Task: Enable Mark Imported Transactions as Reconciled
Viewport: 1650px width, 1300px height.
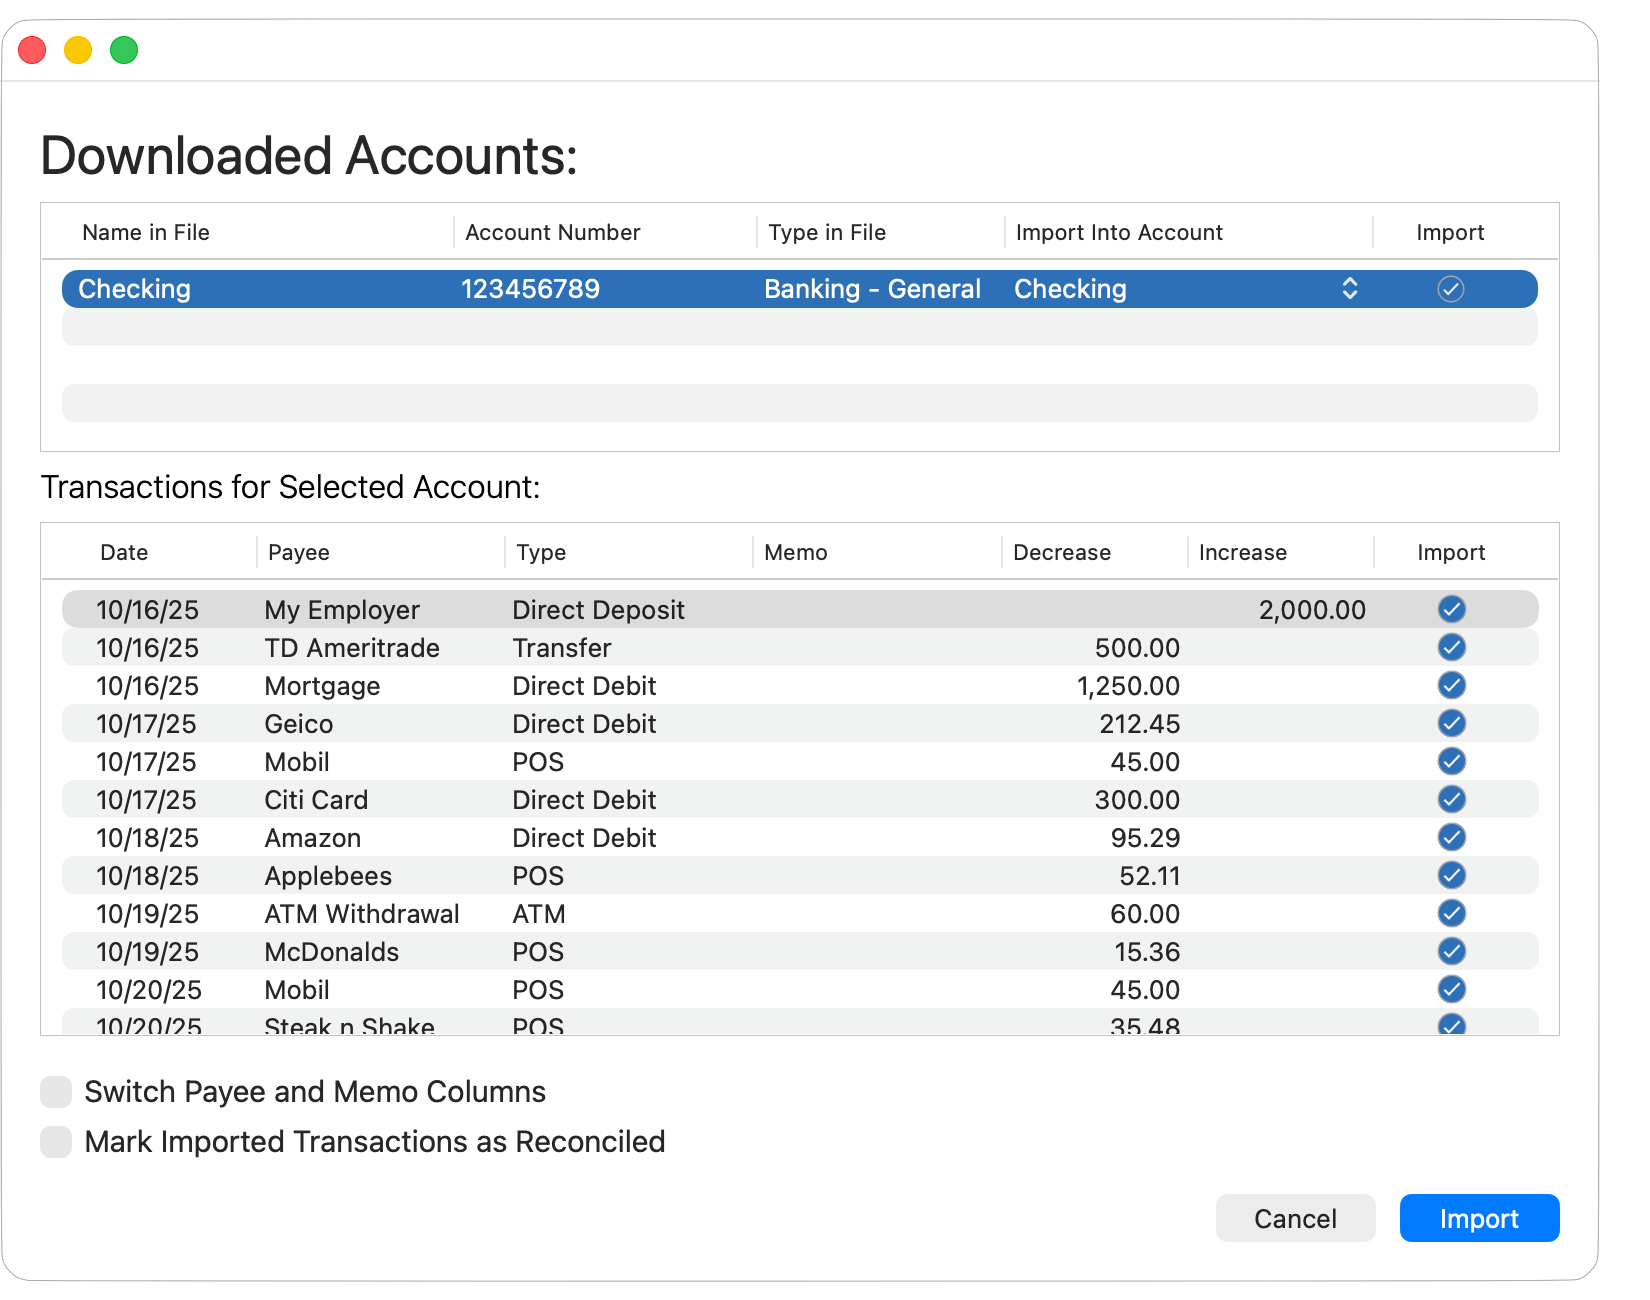Action: coord(55,1141)
